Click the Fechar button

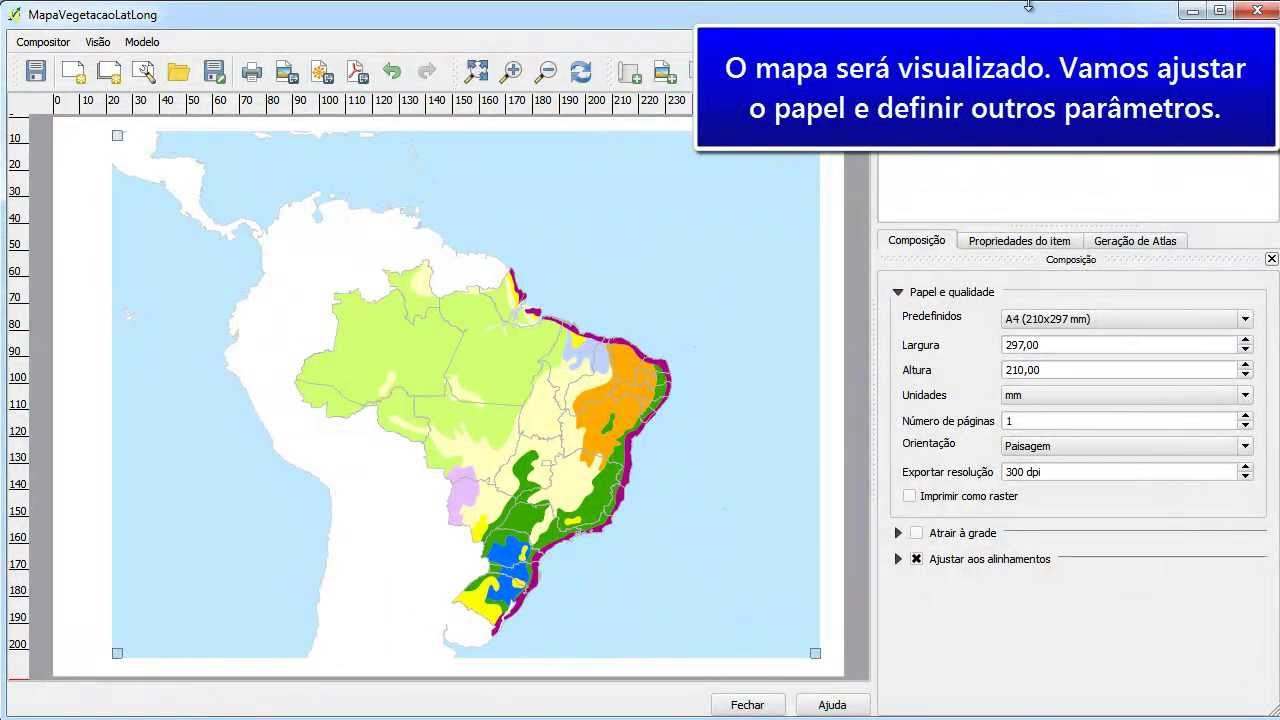click(747, 705)
